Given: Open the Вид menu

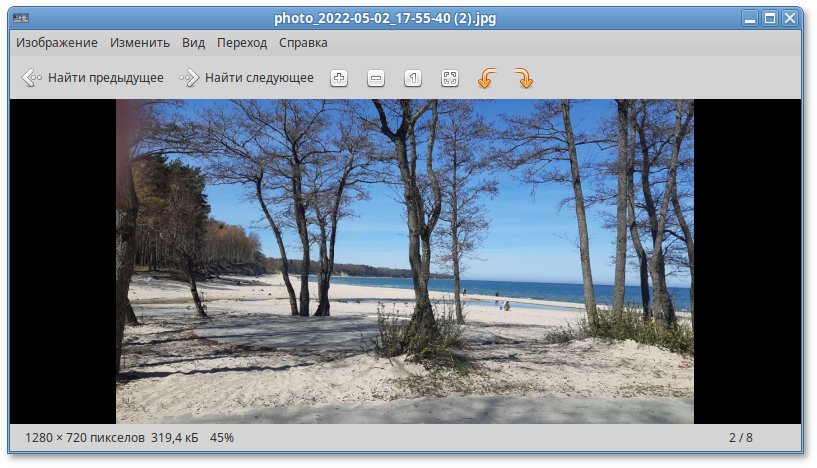Looking at the screenshot, I should [194, 43].
